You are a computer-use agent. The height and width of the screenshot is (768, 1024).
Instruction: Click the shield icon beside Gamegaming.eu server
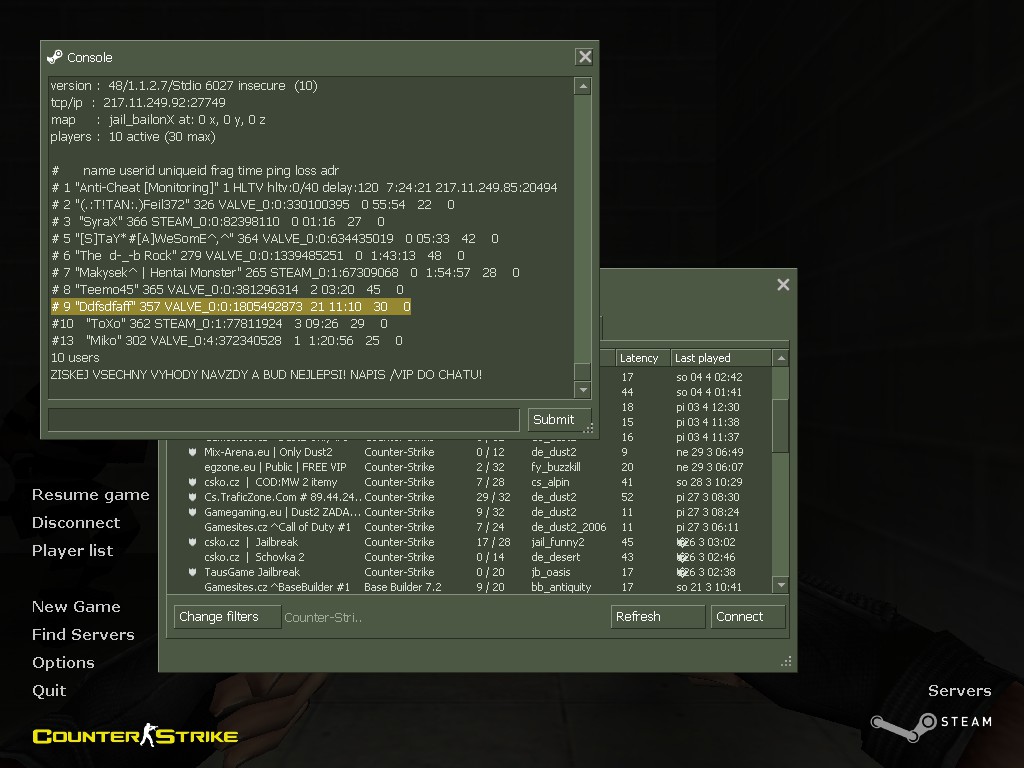(x=193, y=512)
